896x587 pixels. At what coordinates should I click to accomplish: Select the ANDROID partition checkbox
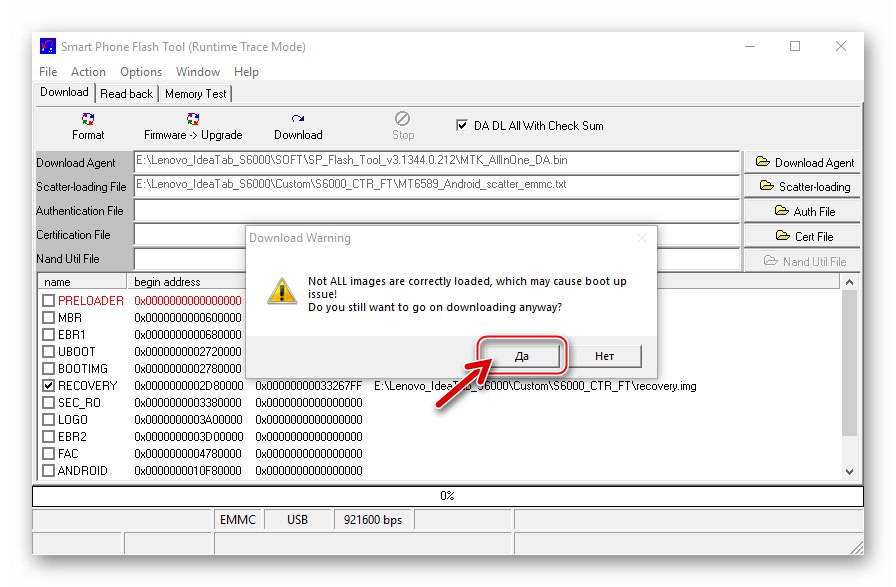[x=48, y=470]
